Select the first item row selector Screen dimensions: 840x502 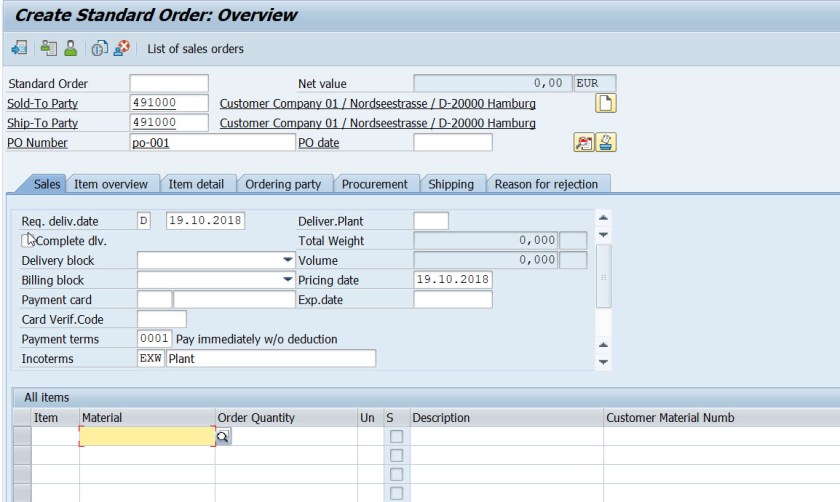click(x=21, y=437)
